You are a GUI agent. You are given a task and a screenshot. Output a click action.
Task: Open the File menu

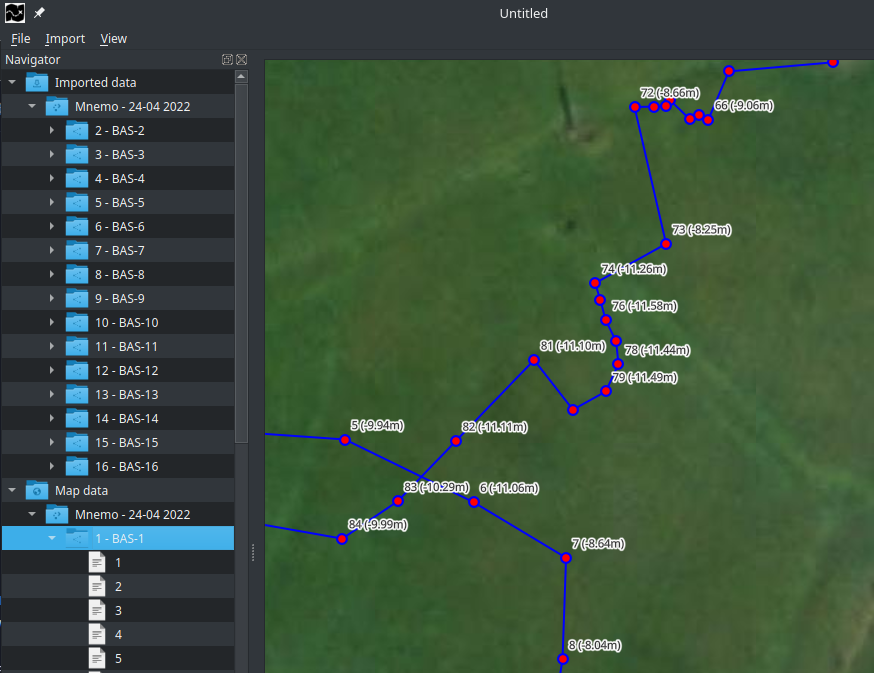click(x=21, y=38)
